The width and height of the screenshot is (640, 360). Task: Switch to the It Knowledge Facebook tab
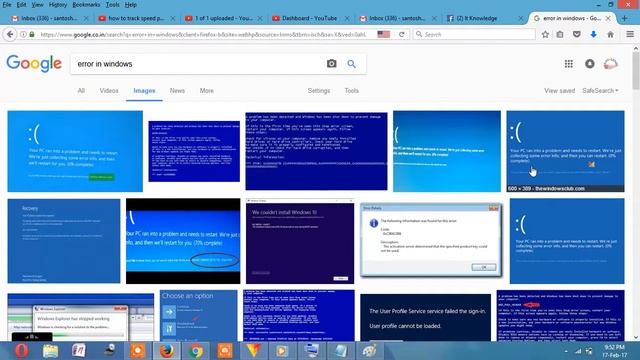click(x=478, y=18)
